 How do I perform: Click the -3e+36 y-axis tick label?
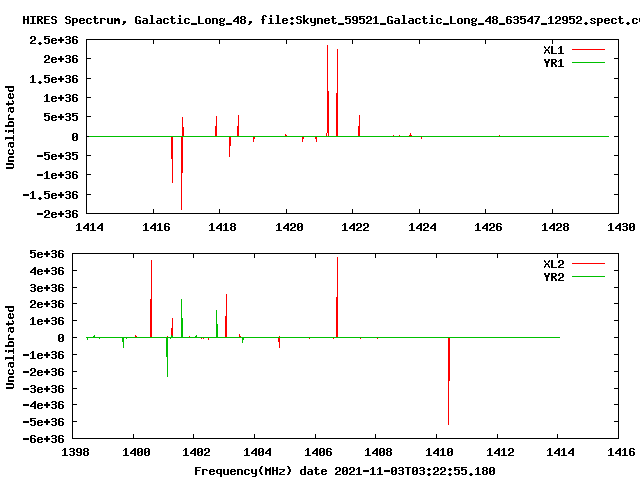[43, 389]
